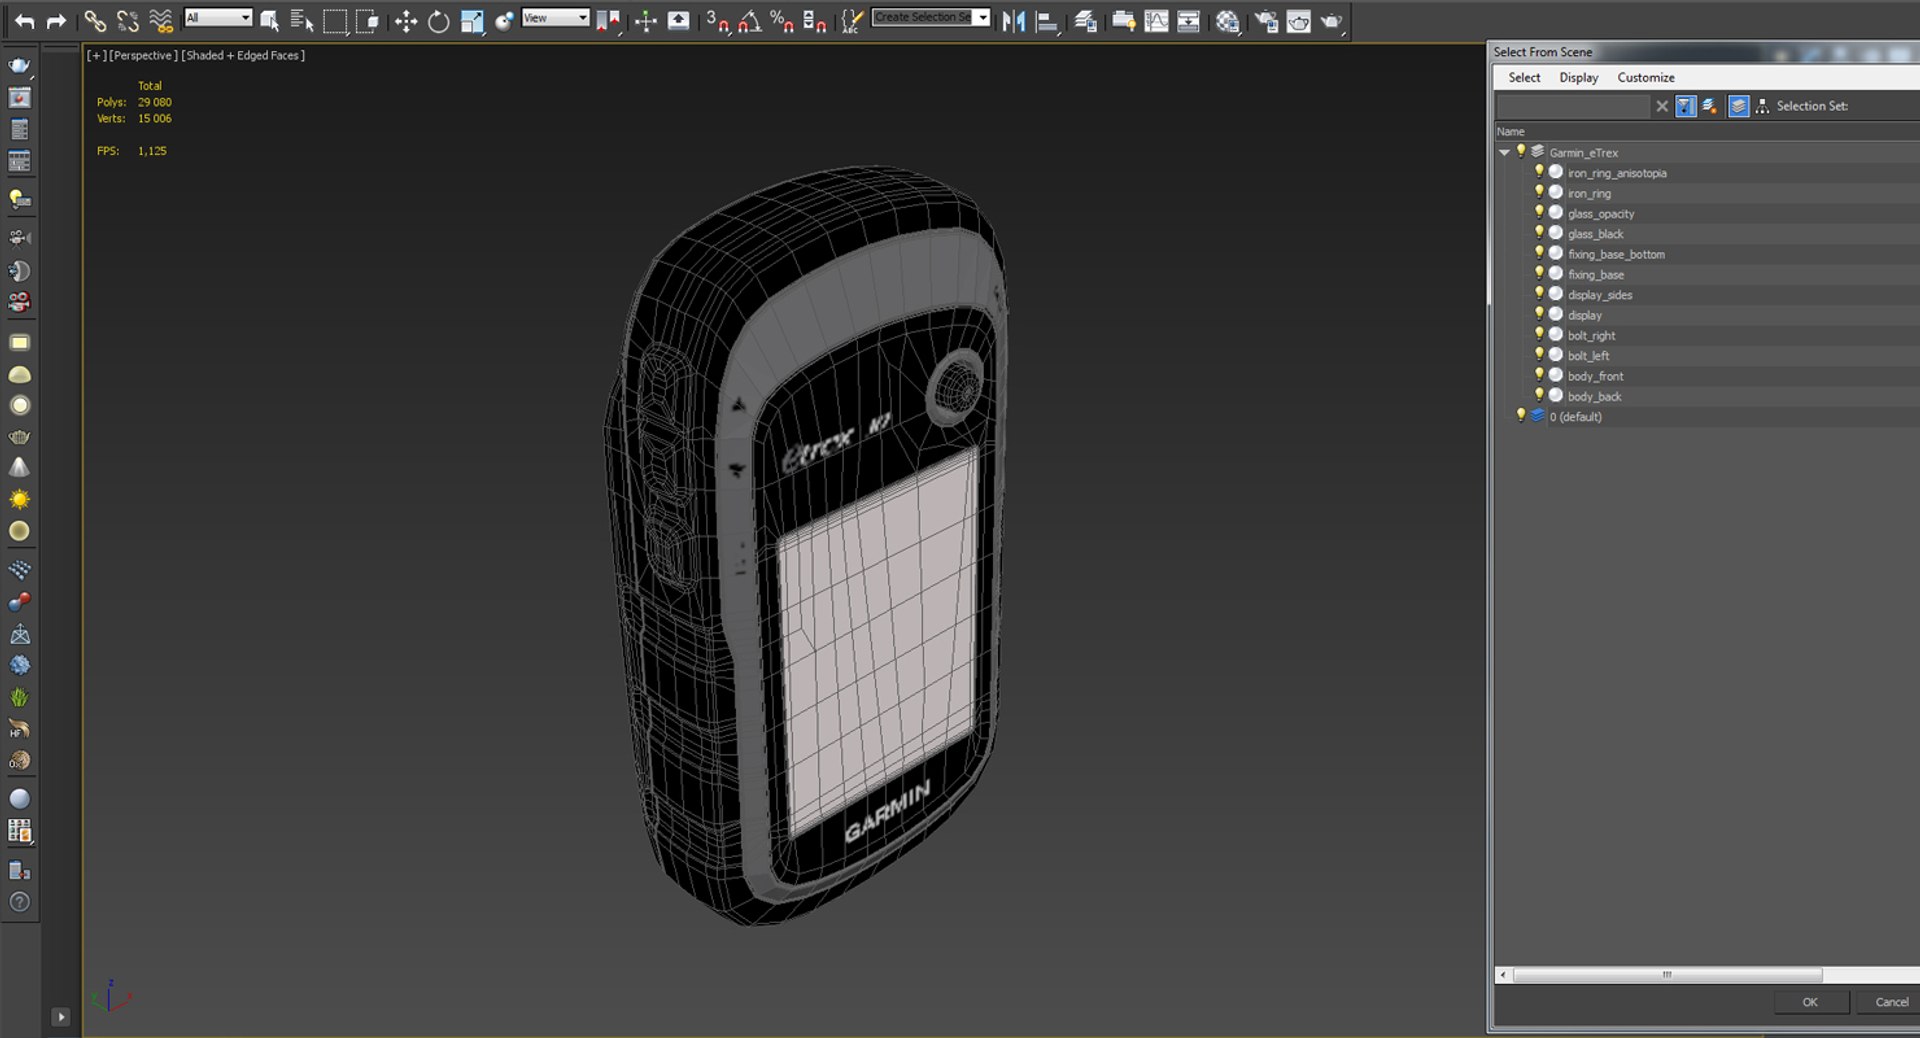This screenshot has width=1920, height=1038.
Task: Toggle the light bulb visibility for fixing_base
Action: click(x=1540, y=273)
